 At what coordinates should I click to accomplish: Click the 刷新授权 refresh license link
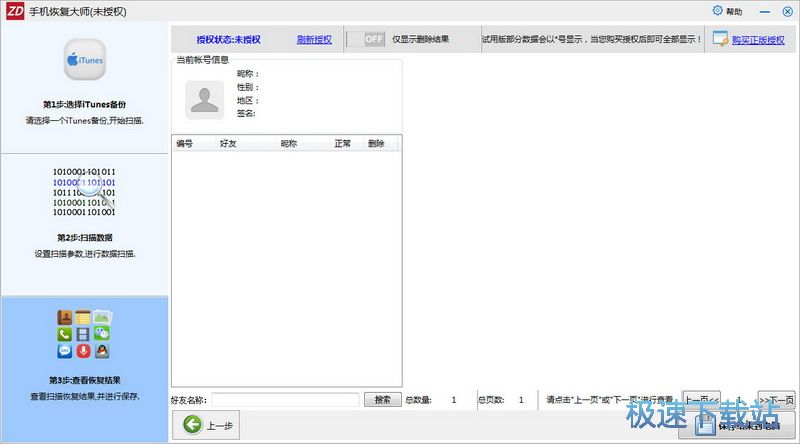point(314,40)
